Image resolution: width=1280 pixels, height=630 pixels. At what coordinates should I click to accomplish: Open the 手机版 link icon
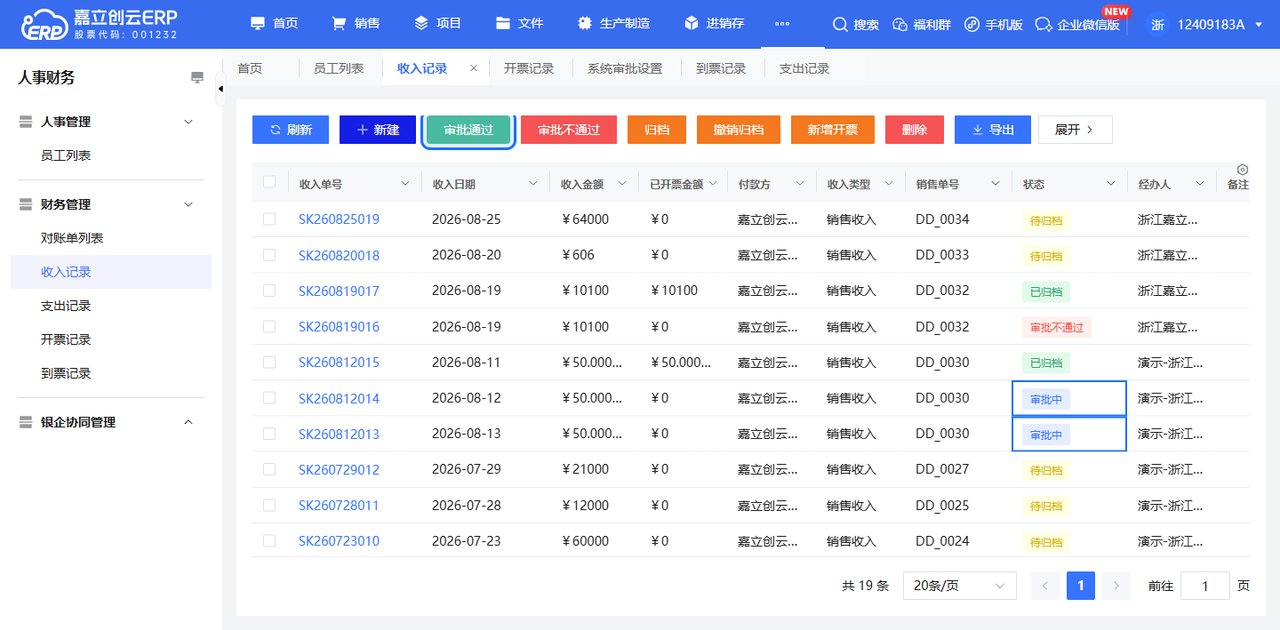[971, 24]
